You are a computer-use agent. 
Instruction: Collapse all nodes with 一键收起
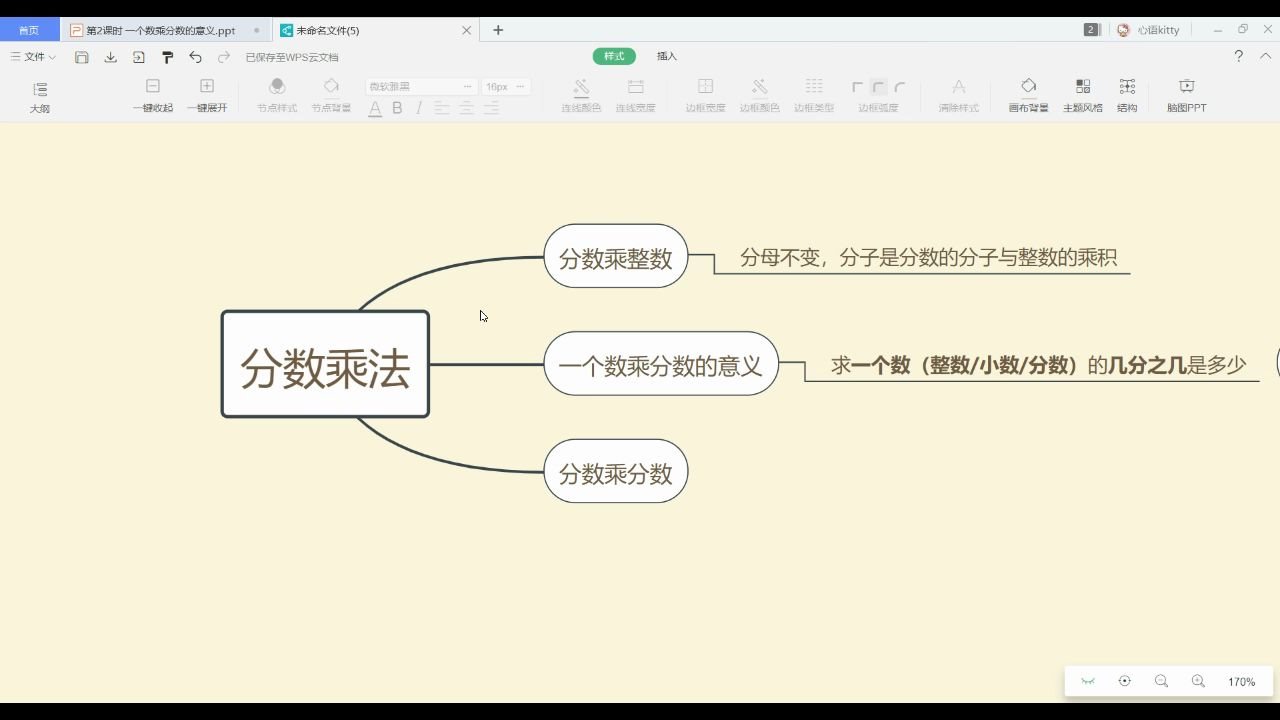(x=152, y=96)
